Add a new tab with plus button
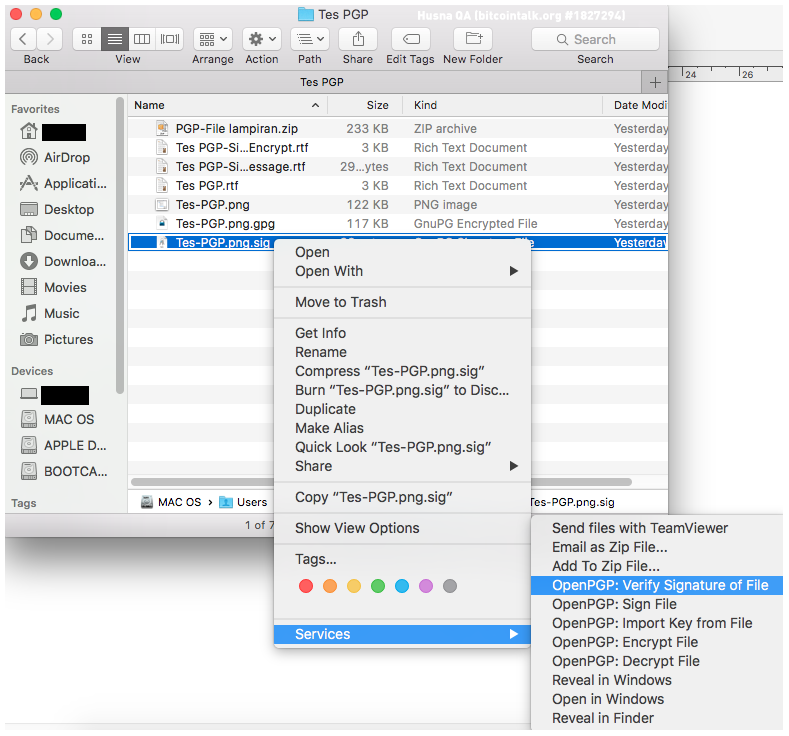 coord(655,82)
